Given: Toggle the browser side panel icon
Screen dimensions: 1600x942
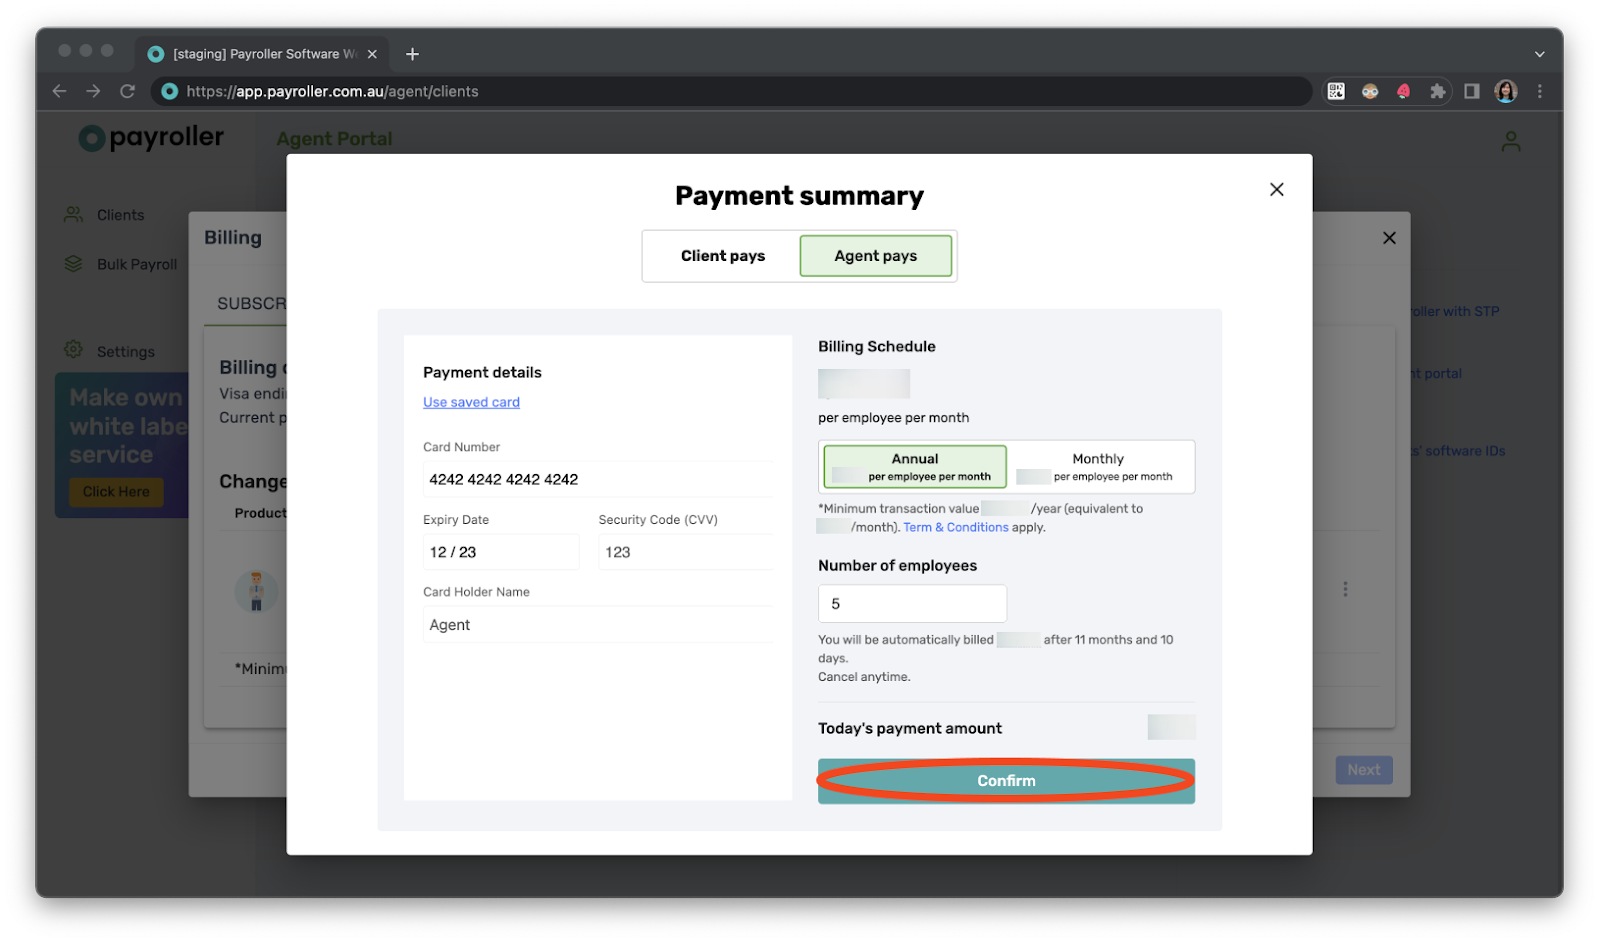Looking at the screenshot, I should tap(1471, 91).
